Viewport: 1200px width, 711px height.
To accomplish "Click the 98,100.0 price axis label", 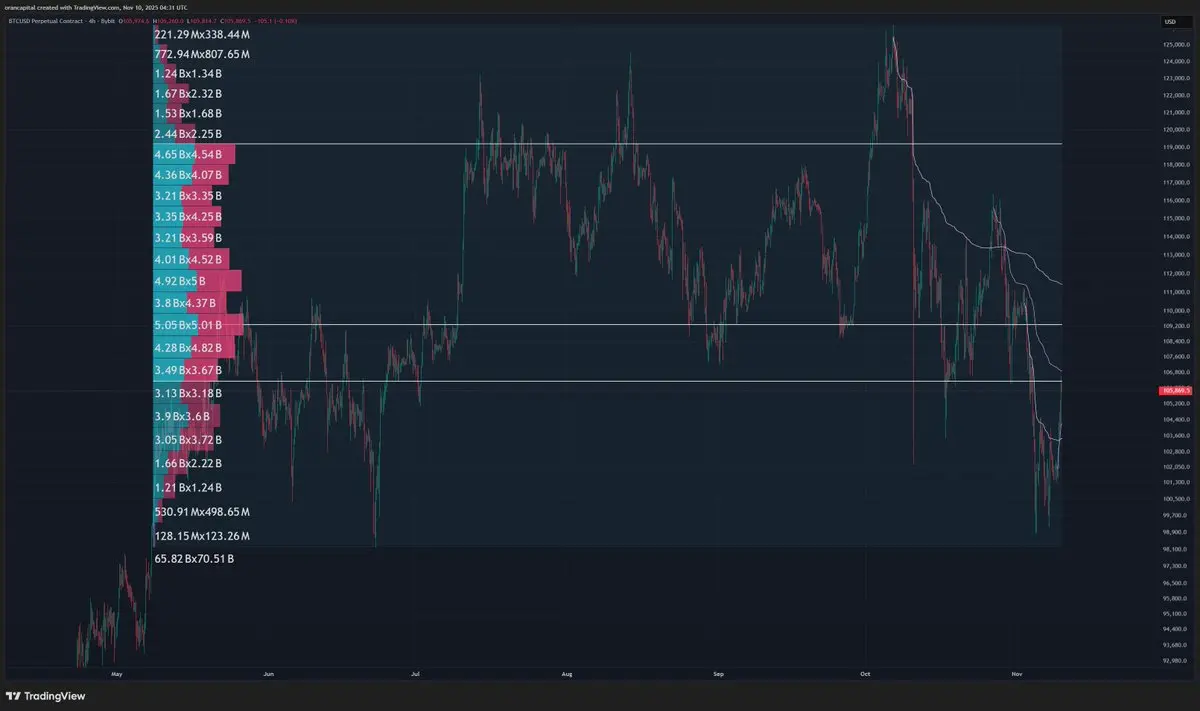I will [1174, 550].
